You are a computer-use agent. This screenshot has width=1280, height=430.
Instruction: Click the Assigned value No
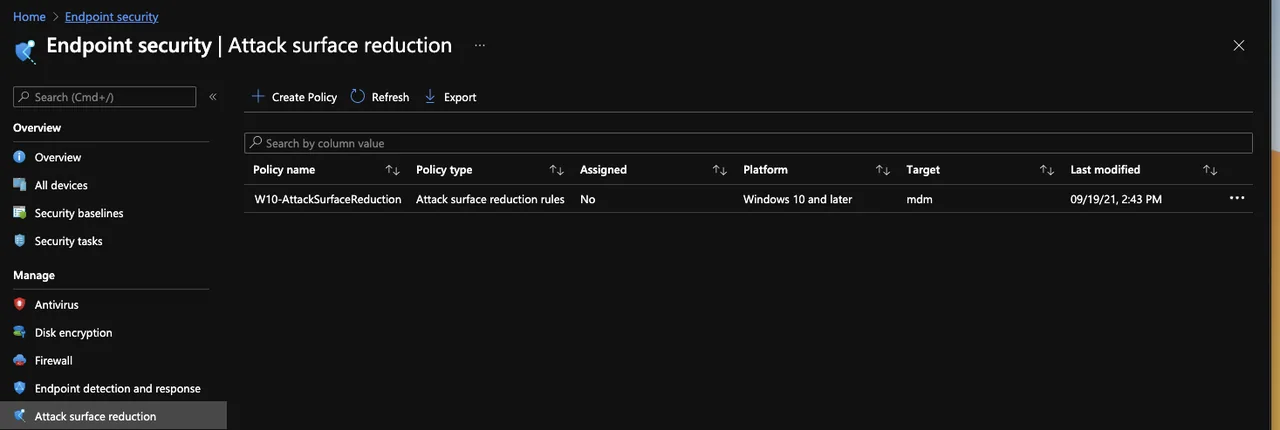click(587, 199)
